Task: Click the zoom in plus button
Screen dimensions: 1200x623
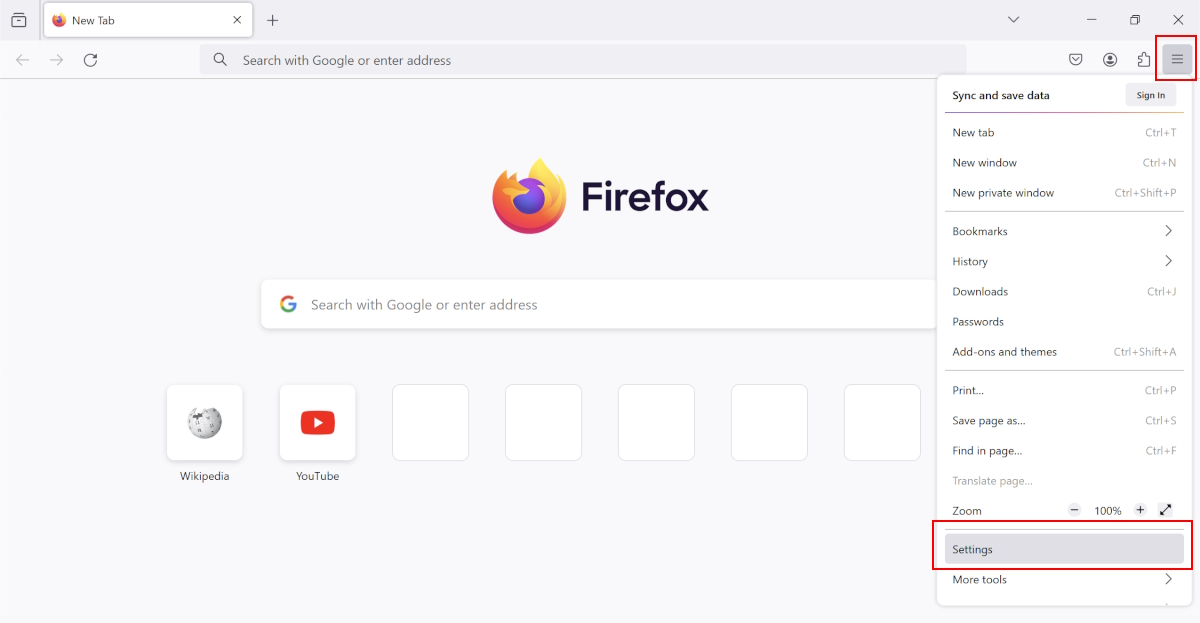Action: 1140,510
